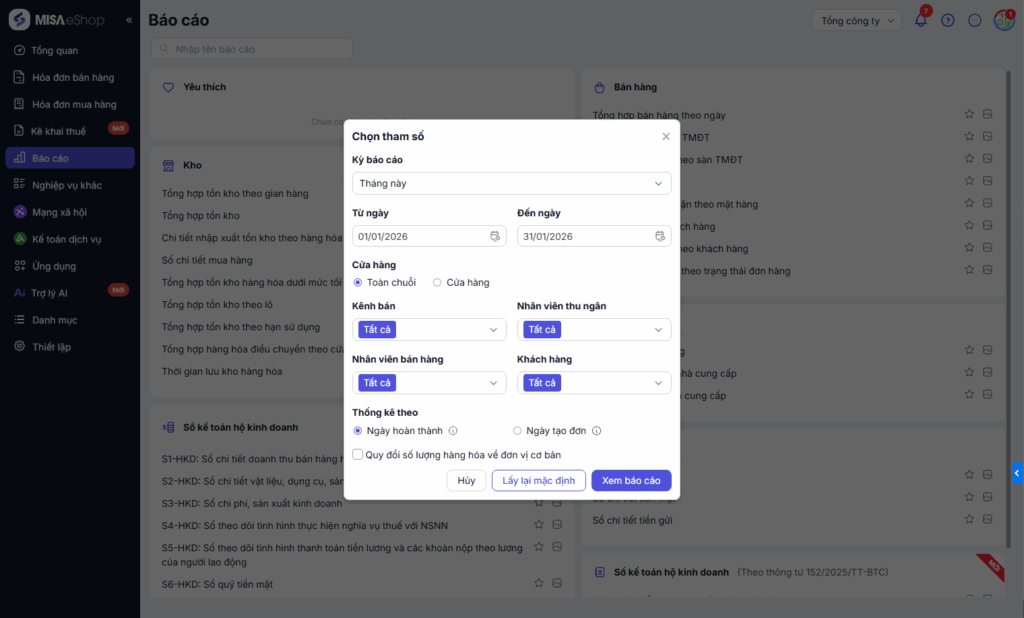This screenshot has width=1024, height=618.
Task: Open calendar picker for Từ ngày
Action: [x=494, y=236]
